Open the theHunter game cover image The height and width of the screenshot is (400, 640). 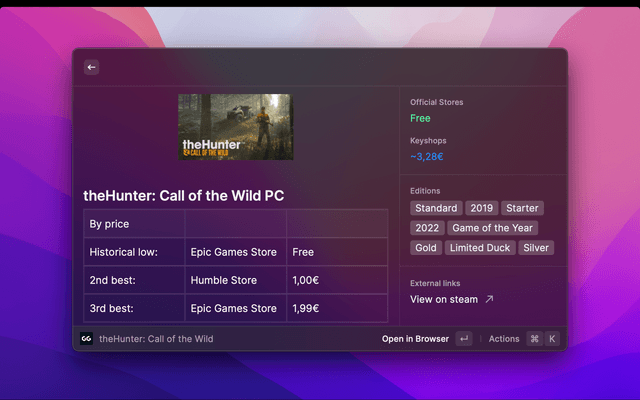pos(236,127)
